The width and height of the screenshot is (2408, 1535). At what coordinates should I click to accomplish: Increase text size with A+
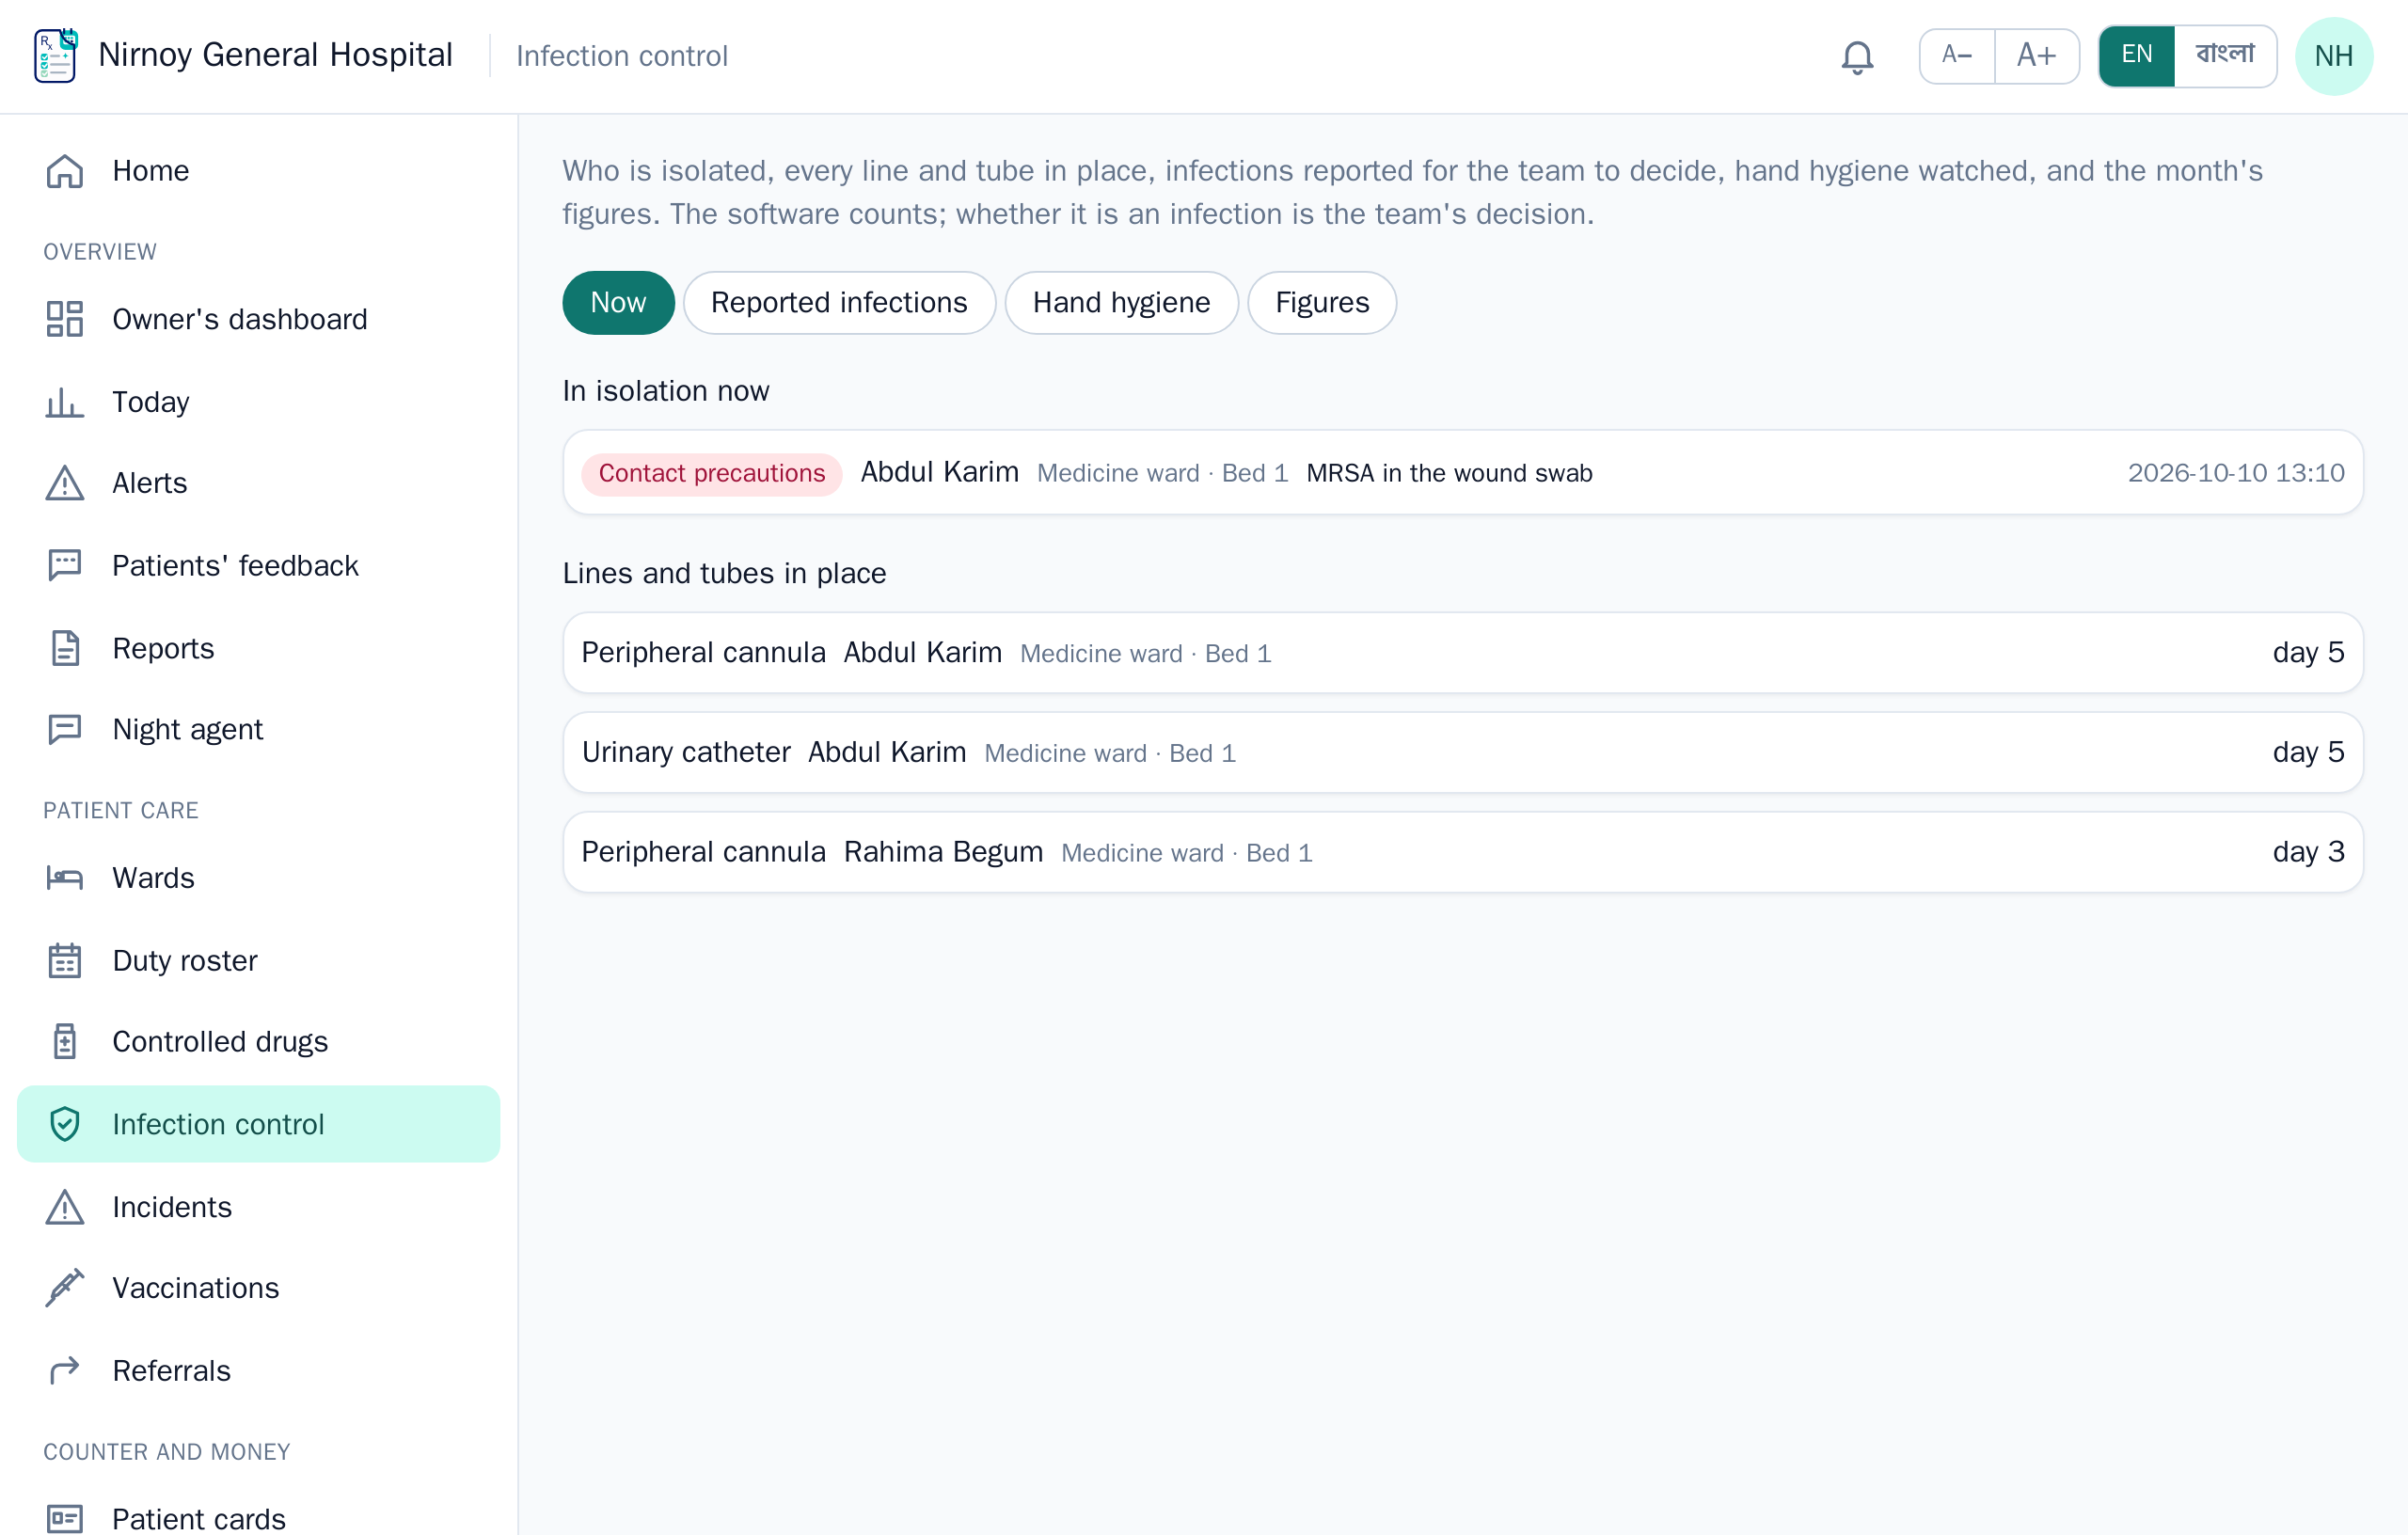2037,56
